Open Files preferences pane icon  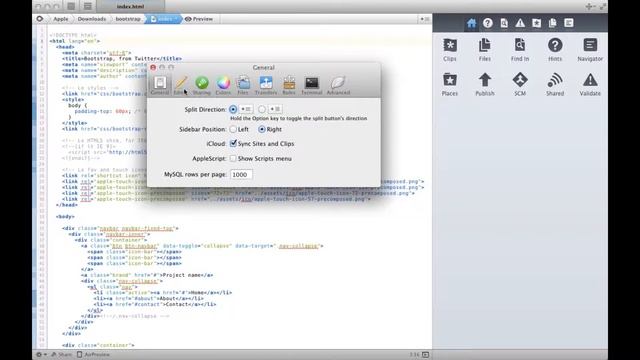tap(243, 85)
